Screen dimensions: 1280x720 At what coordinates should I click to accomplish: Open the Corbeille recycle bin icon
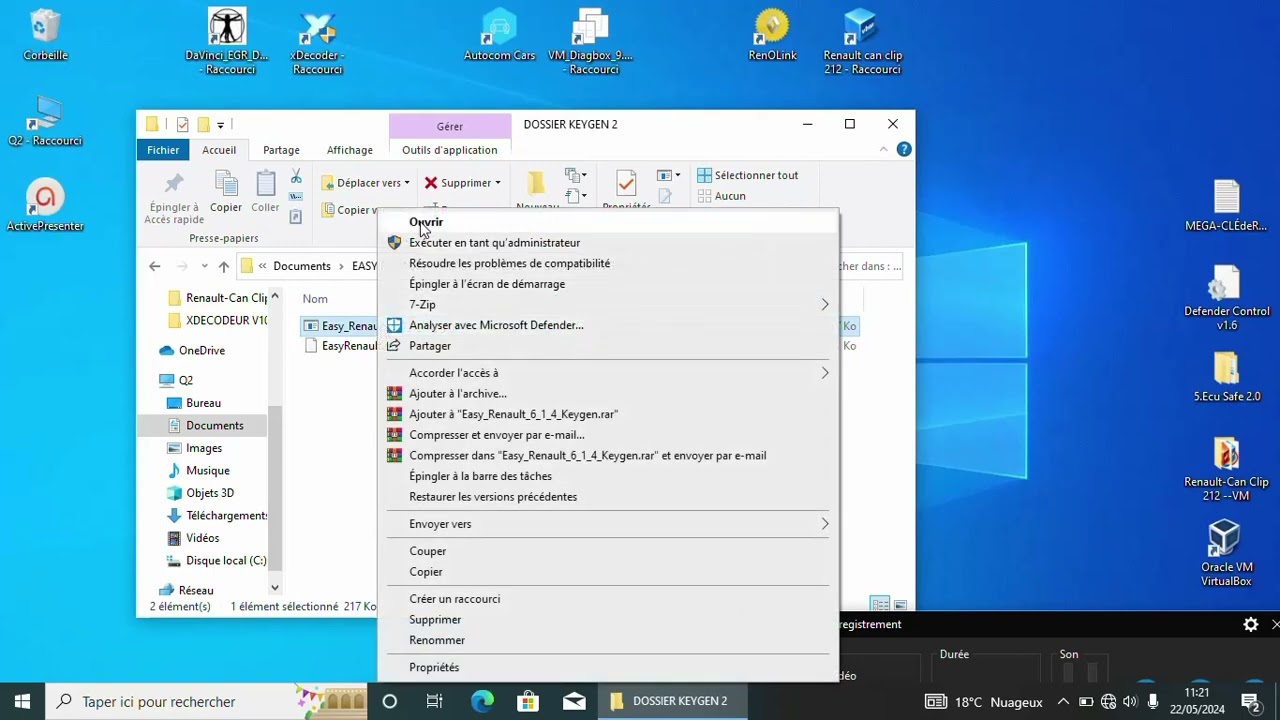45,34
